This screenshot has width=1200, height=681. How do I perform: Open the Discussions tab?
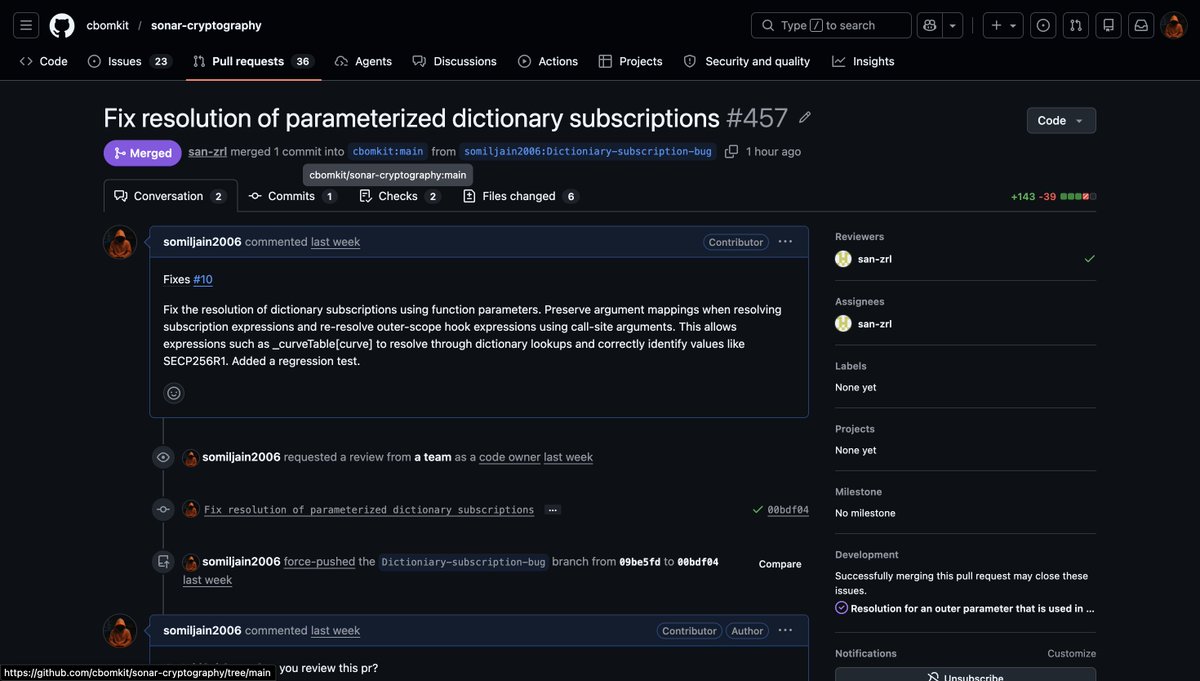click(454, 61)
